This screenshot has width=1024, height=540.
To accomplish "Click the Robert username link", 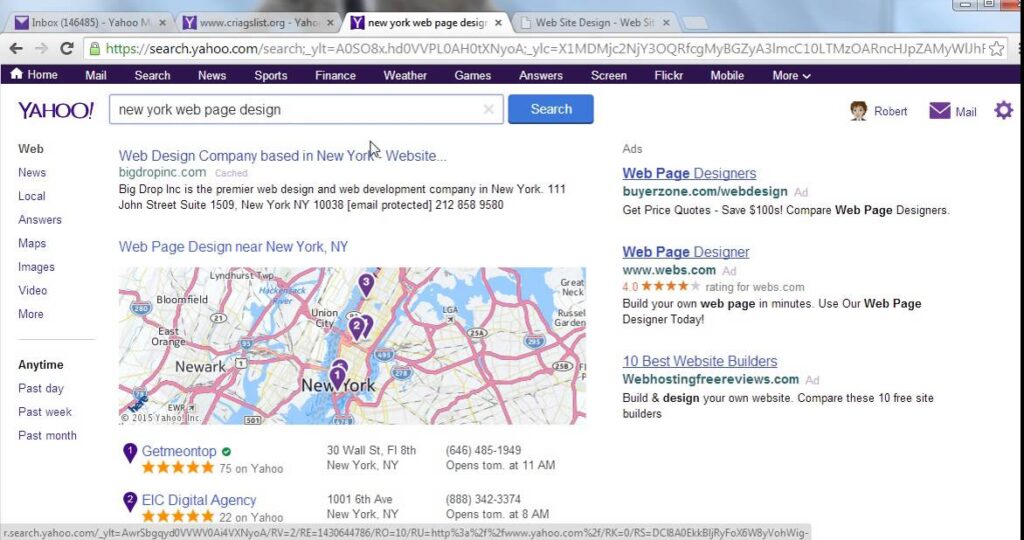I will (890, 112).
